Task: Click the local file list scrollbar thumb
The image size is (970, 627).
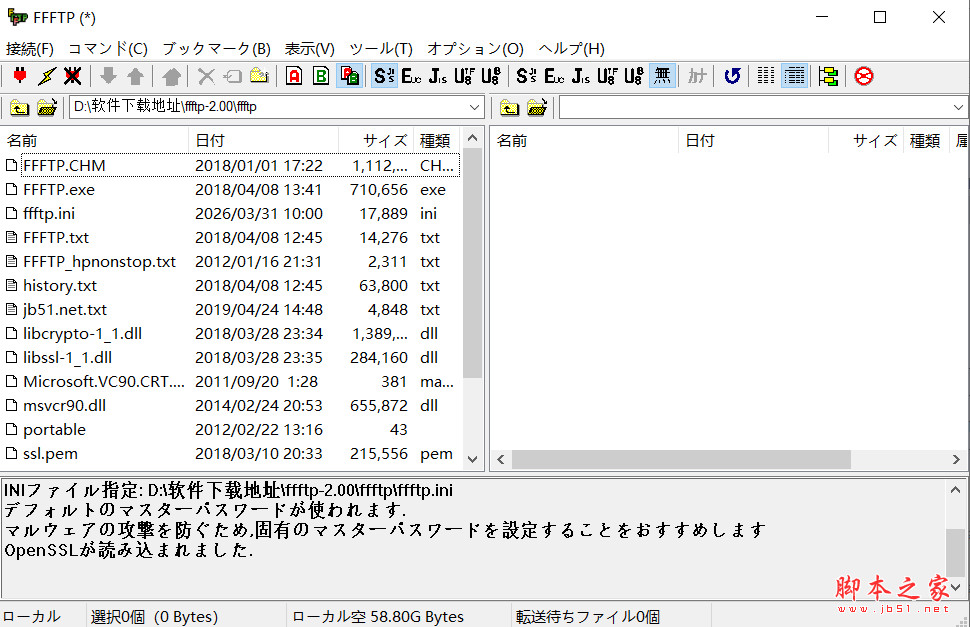Action: 473,263
